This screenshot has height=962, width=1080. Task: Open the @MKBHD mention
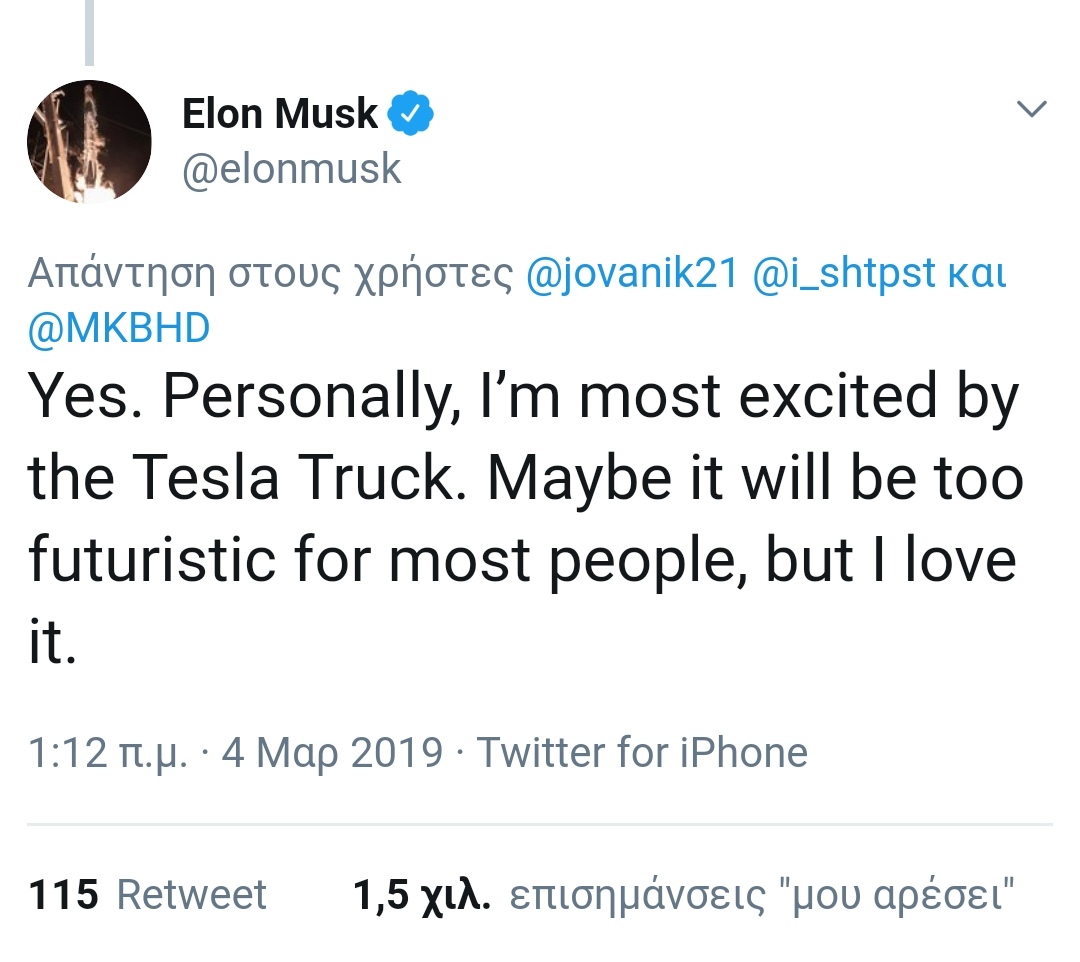(119, 328)
